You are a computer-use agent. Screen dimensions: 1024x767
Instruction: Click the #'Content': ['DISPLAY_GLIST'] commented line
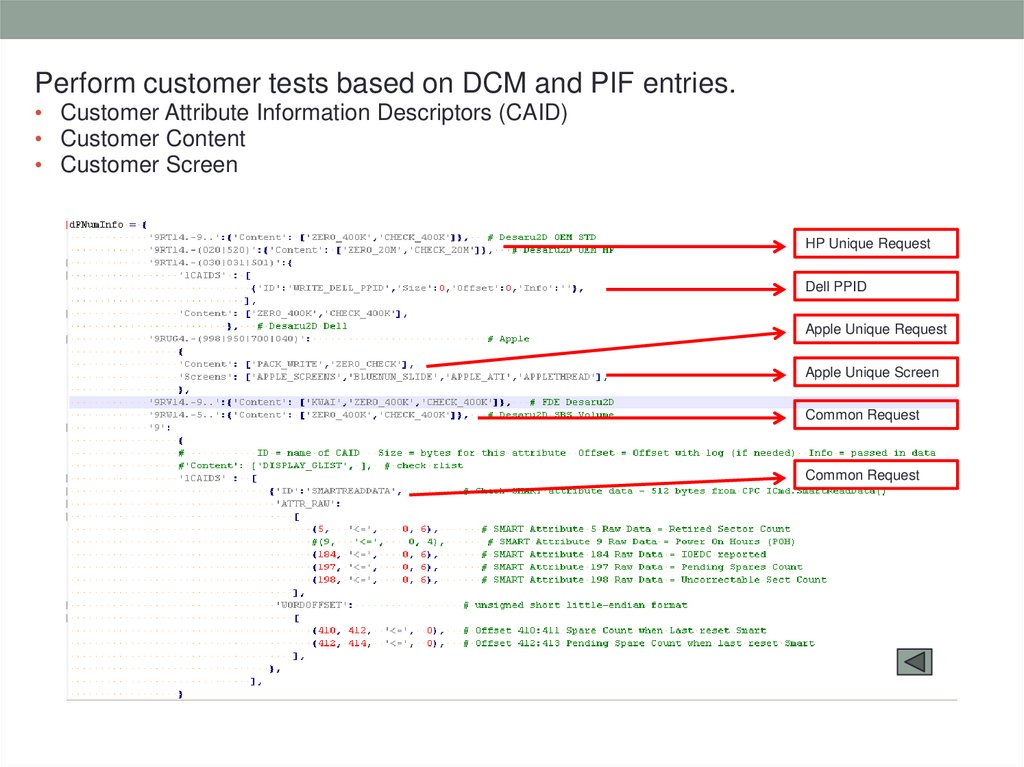[321, 465]
